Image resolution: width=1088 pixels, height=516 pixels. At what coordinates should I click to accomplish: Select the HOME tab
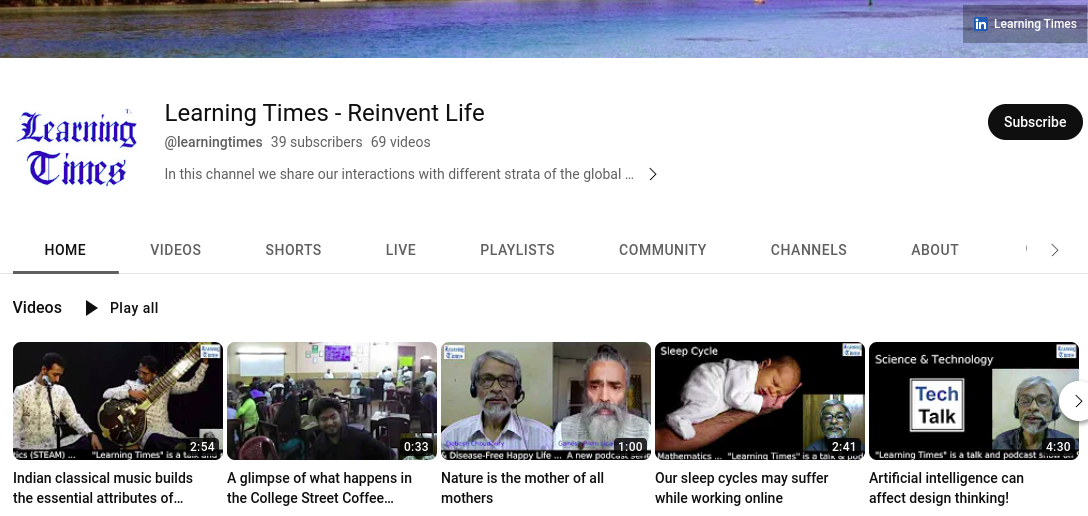point(65,250)
